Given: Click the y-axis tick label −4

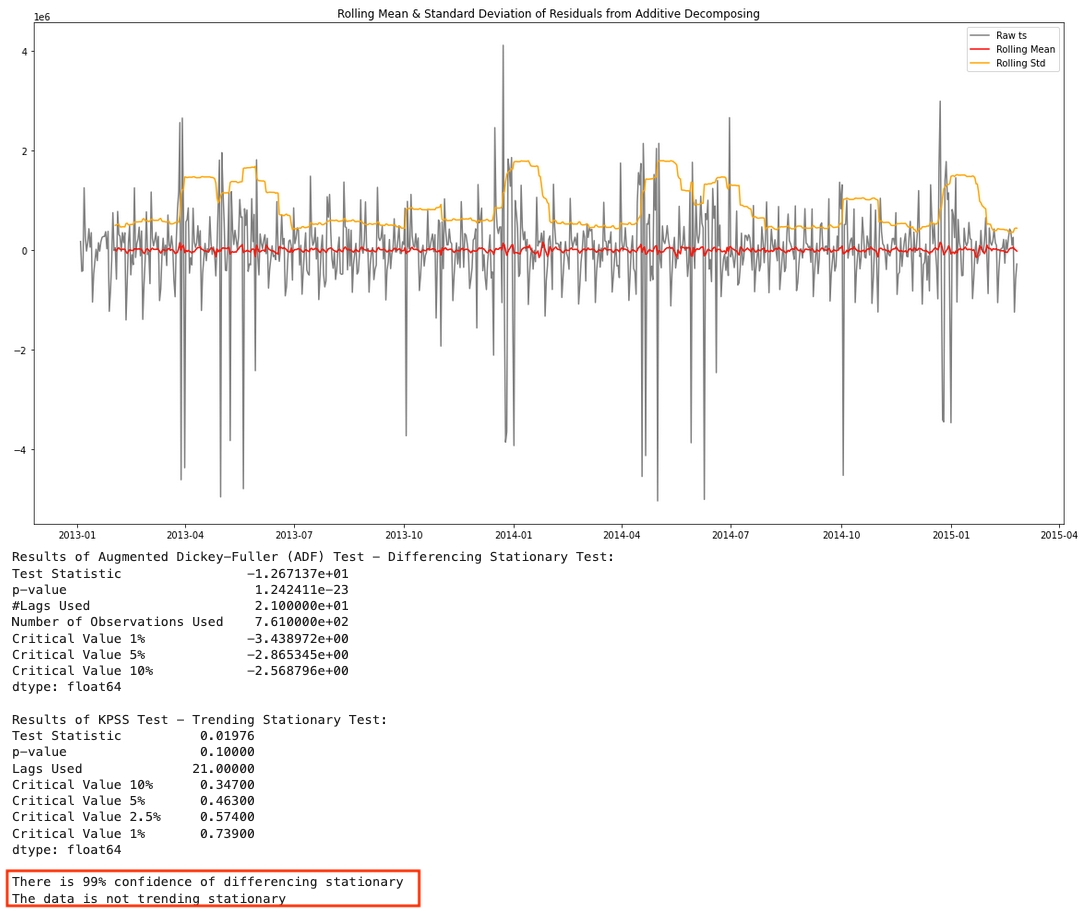Looking at the screenshot, I should [20, 450].
